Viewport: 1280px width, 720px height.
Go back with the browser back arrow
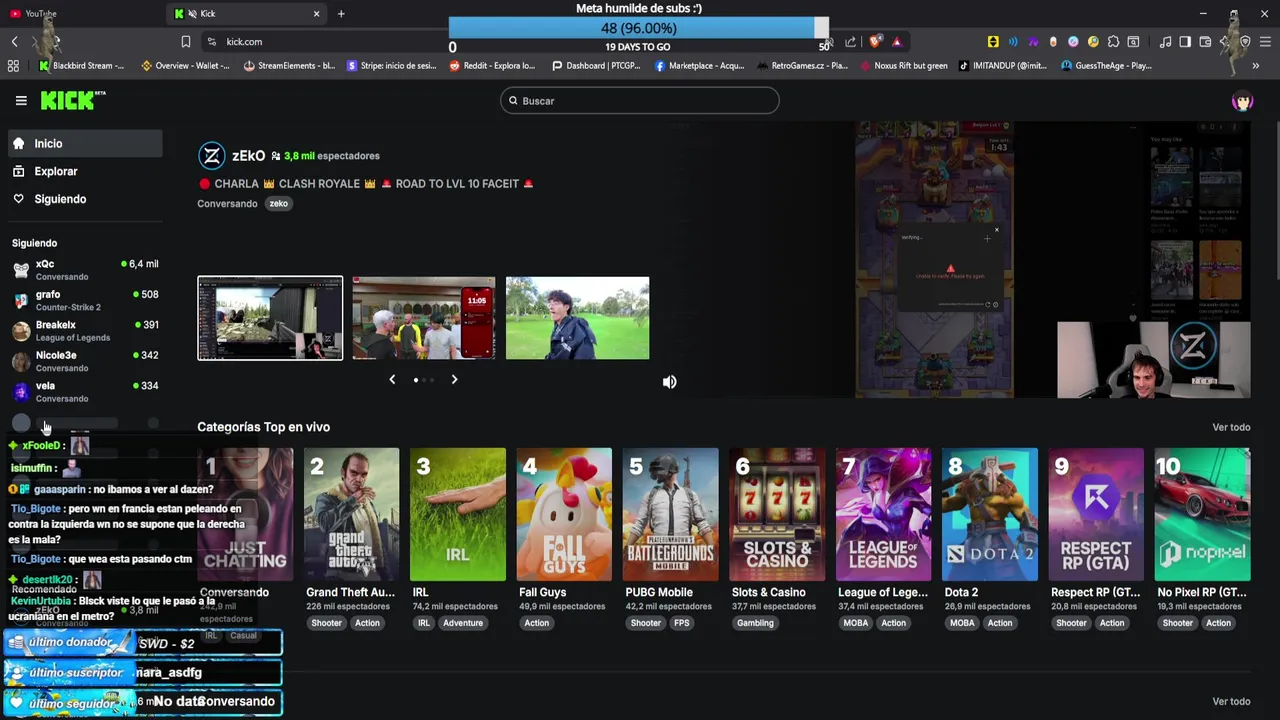click(x=14, y=42)
